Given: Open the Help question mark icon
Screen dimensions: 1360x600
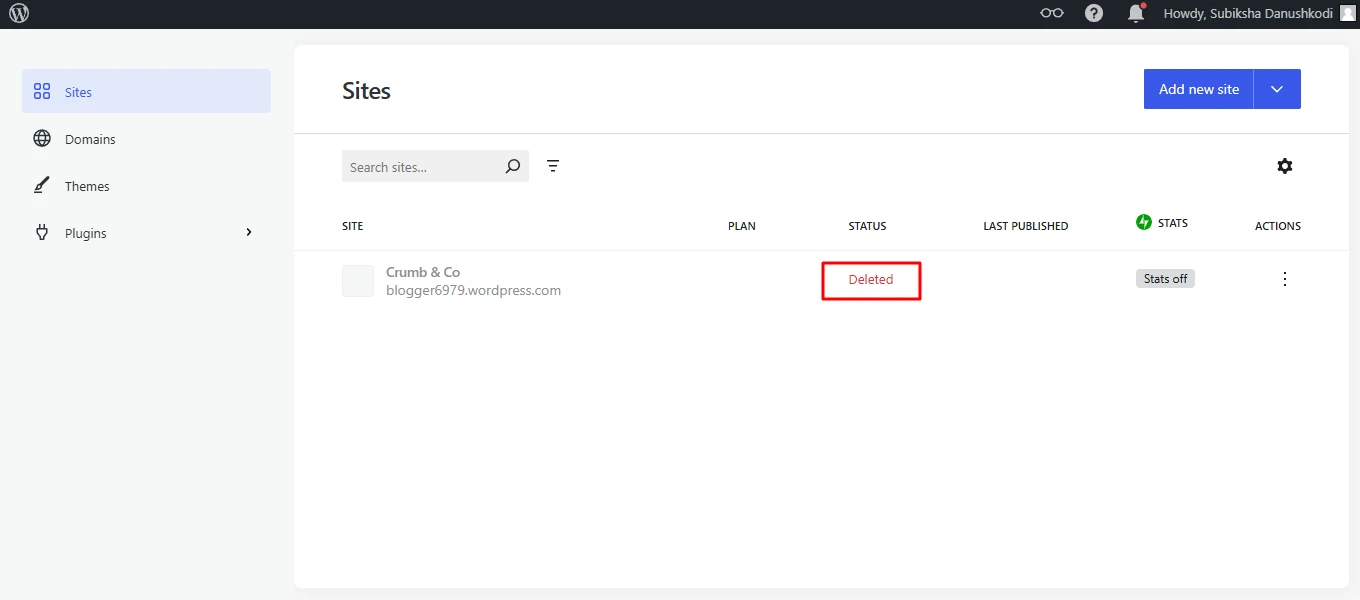Looking at the screenshot, I should tap(1094, 14).
